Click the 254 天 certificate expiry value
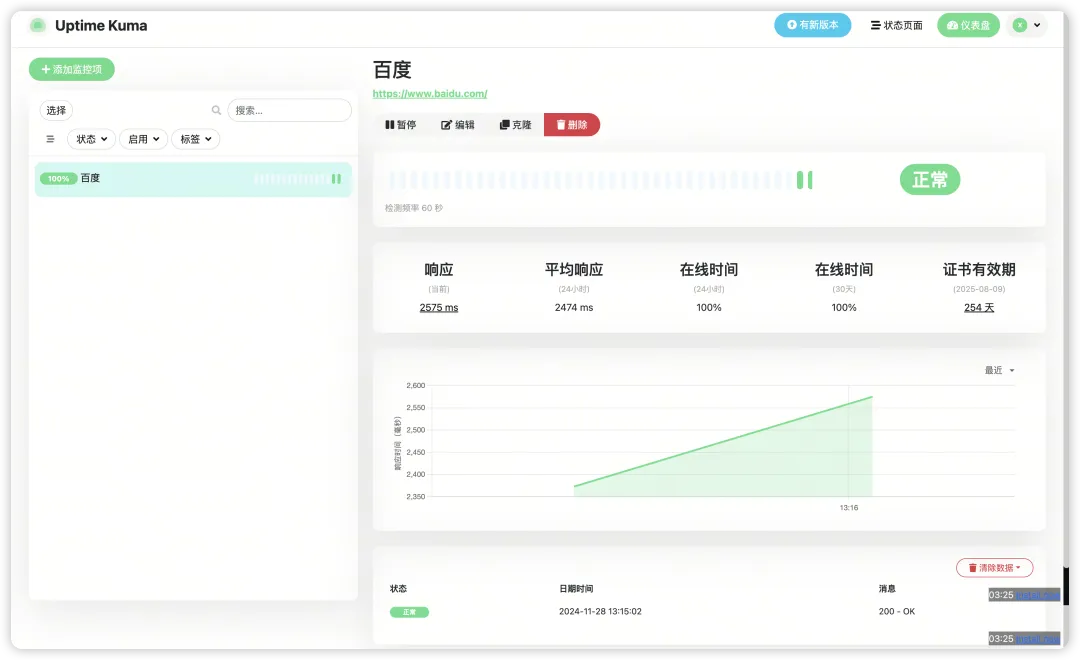This screenshot has width=1080, height=660. pyautogui.click(x=979, y=308)
